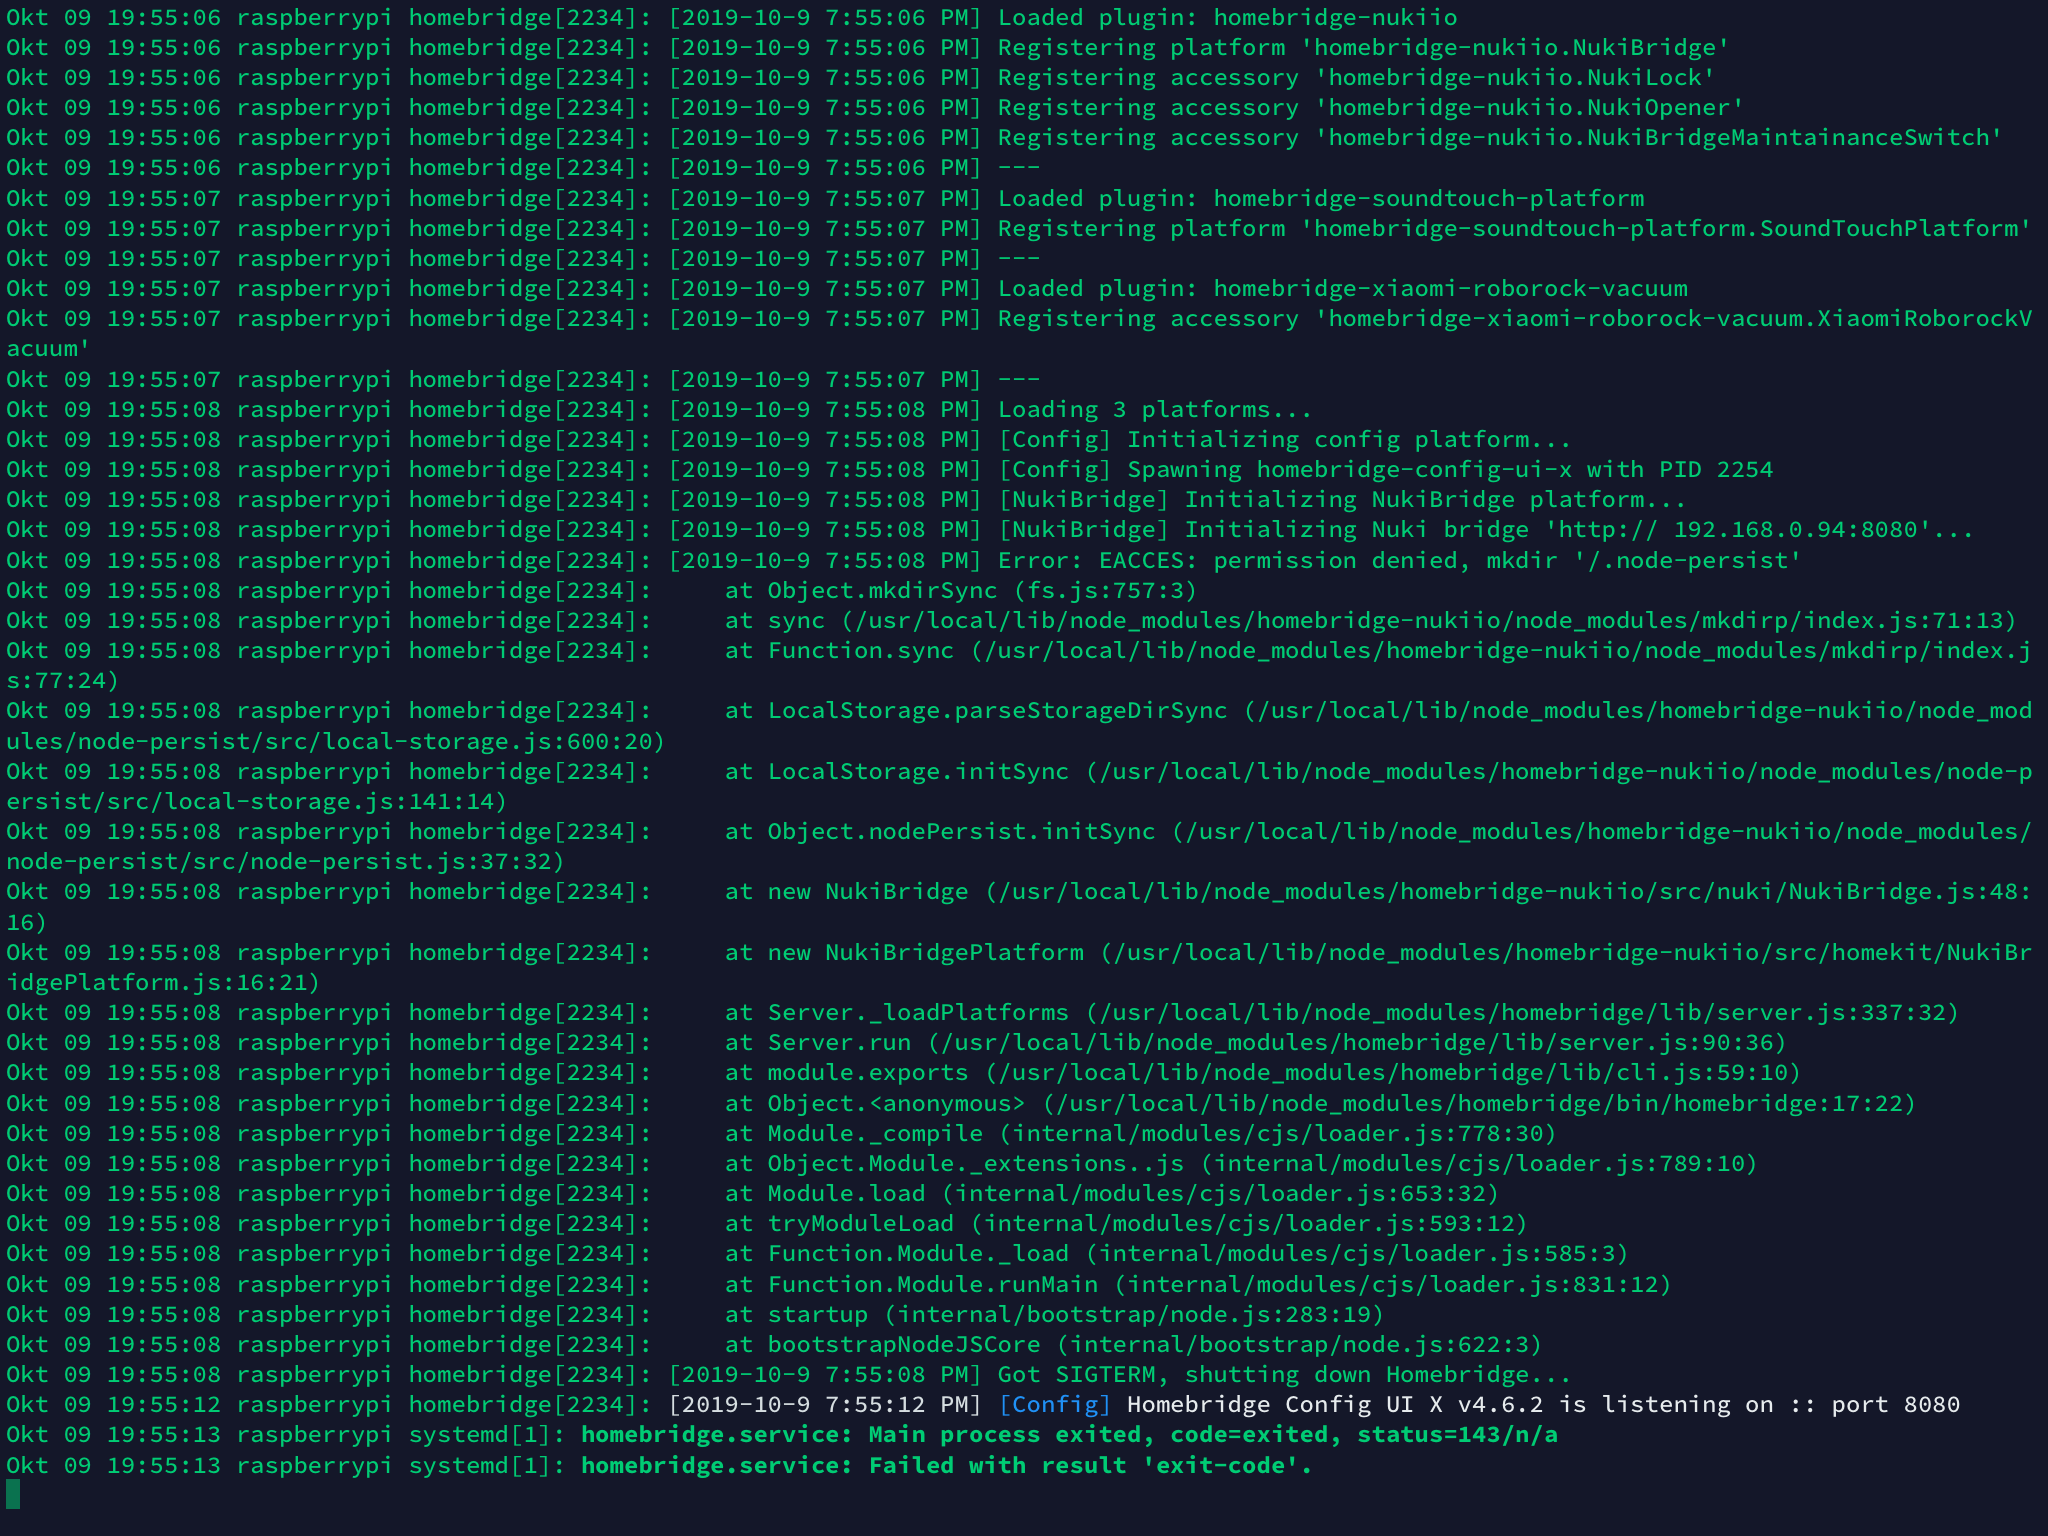Click 'Object.nodePersist.initSync' stack frame text

961,831
